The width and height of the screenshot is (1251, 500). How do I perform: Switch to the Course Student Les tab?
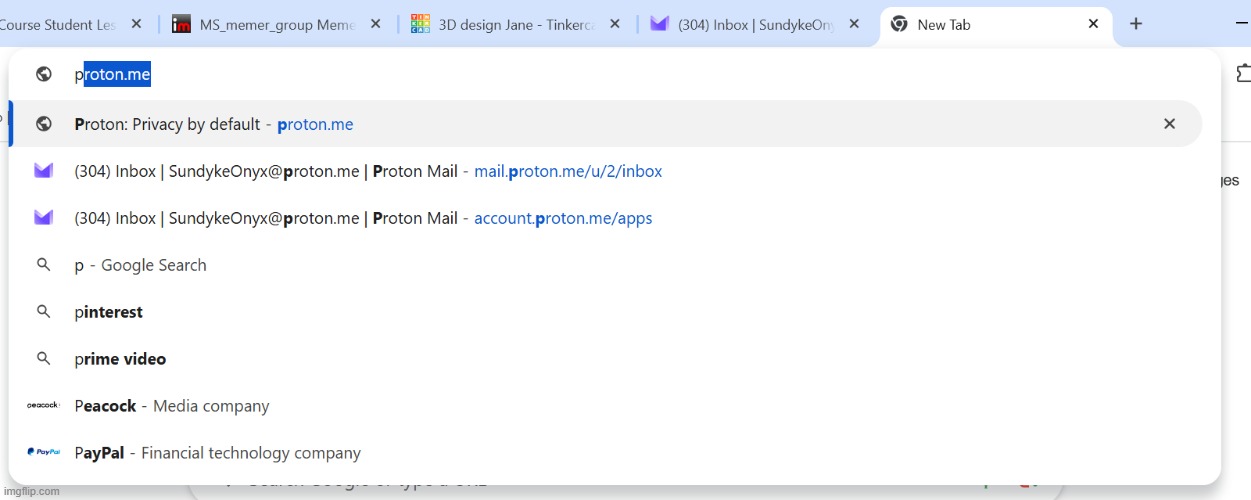pos(70,24)
